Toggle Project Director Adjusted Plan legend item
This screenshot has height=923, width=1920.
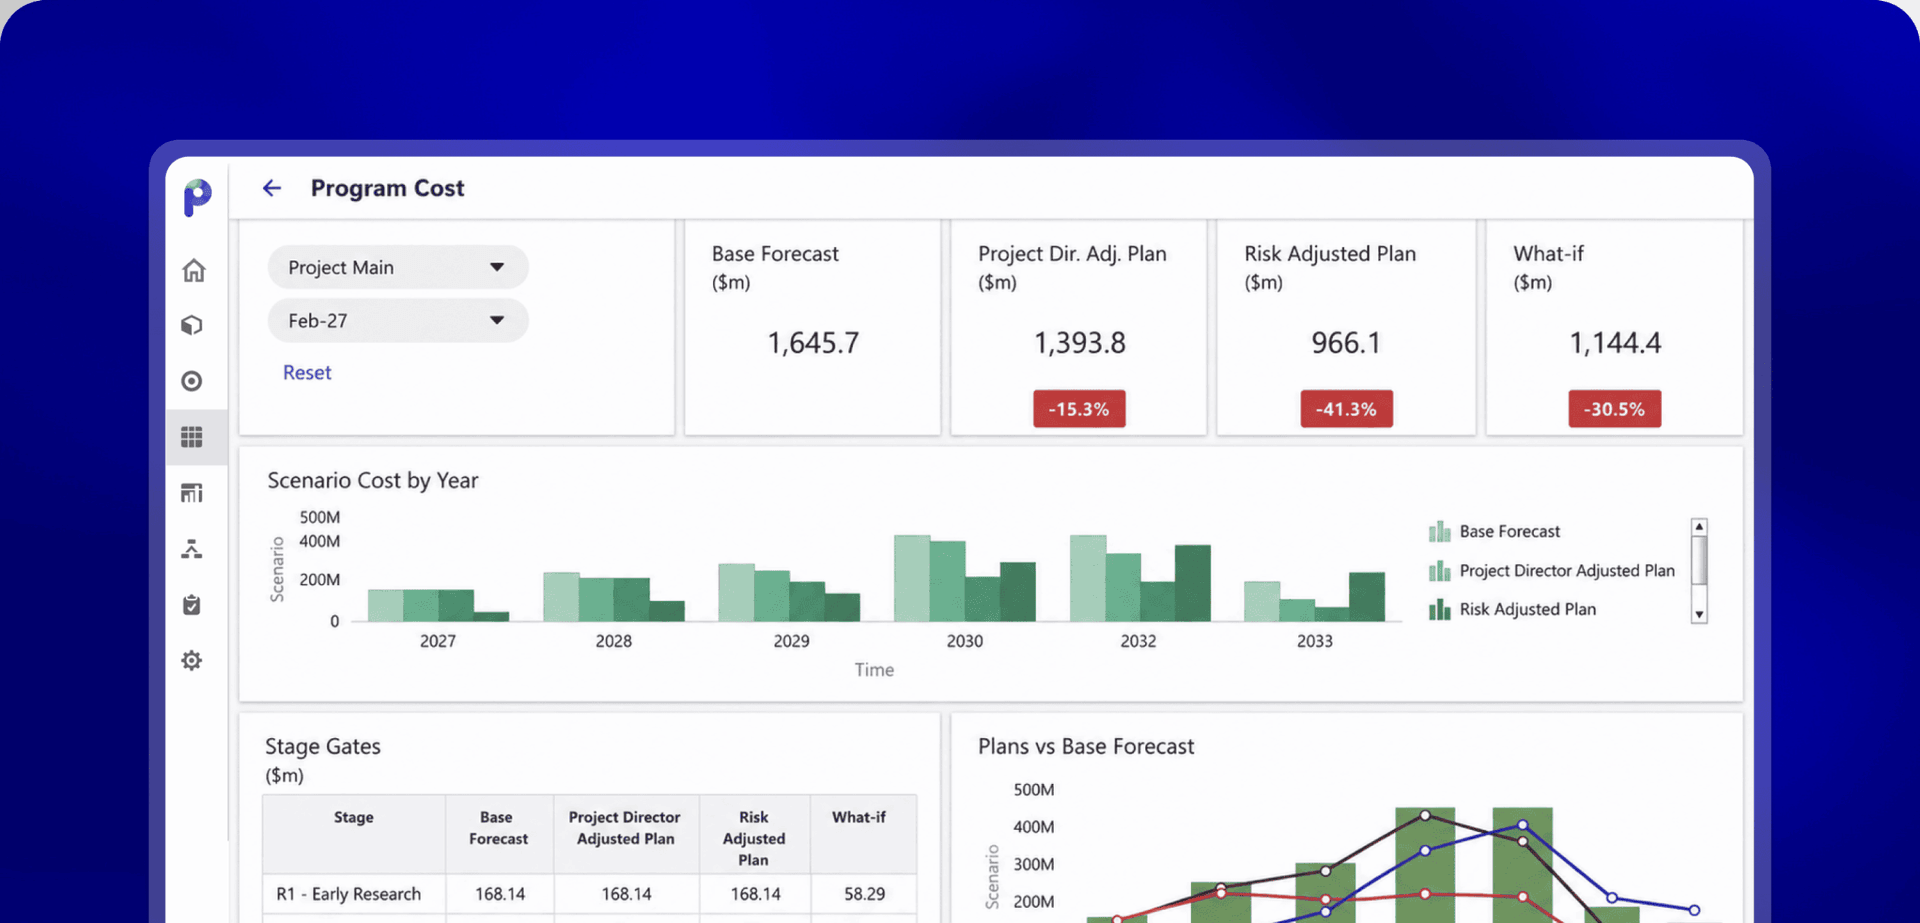tap(1552, 570)
